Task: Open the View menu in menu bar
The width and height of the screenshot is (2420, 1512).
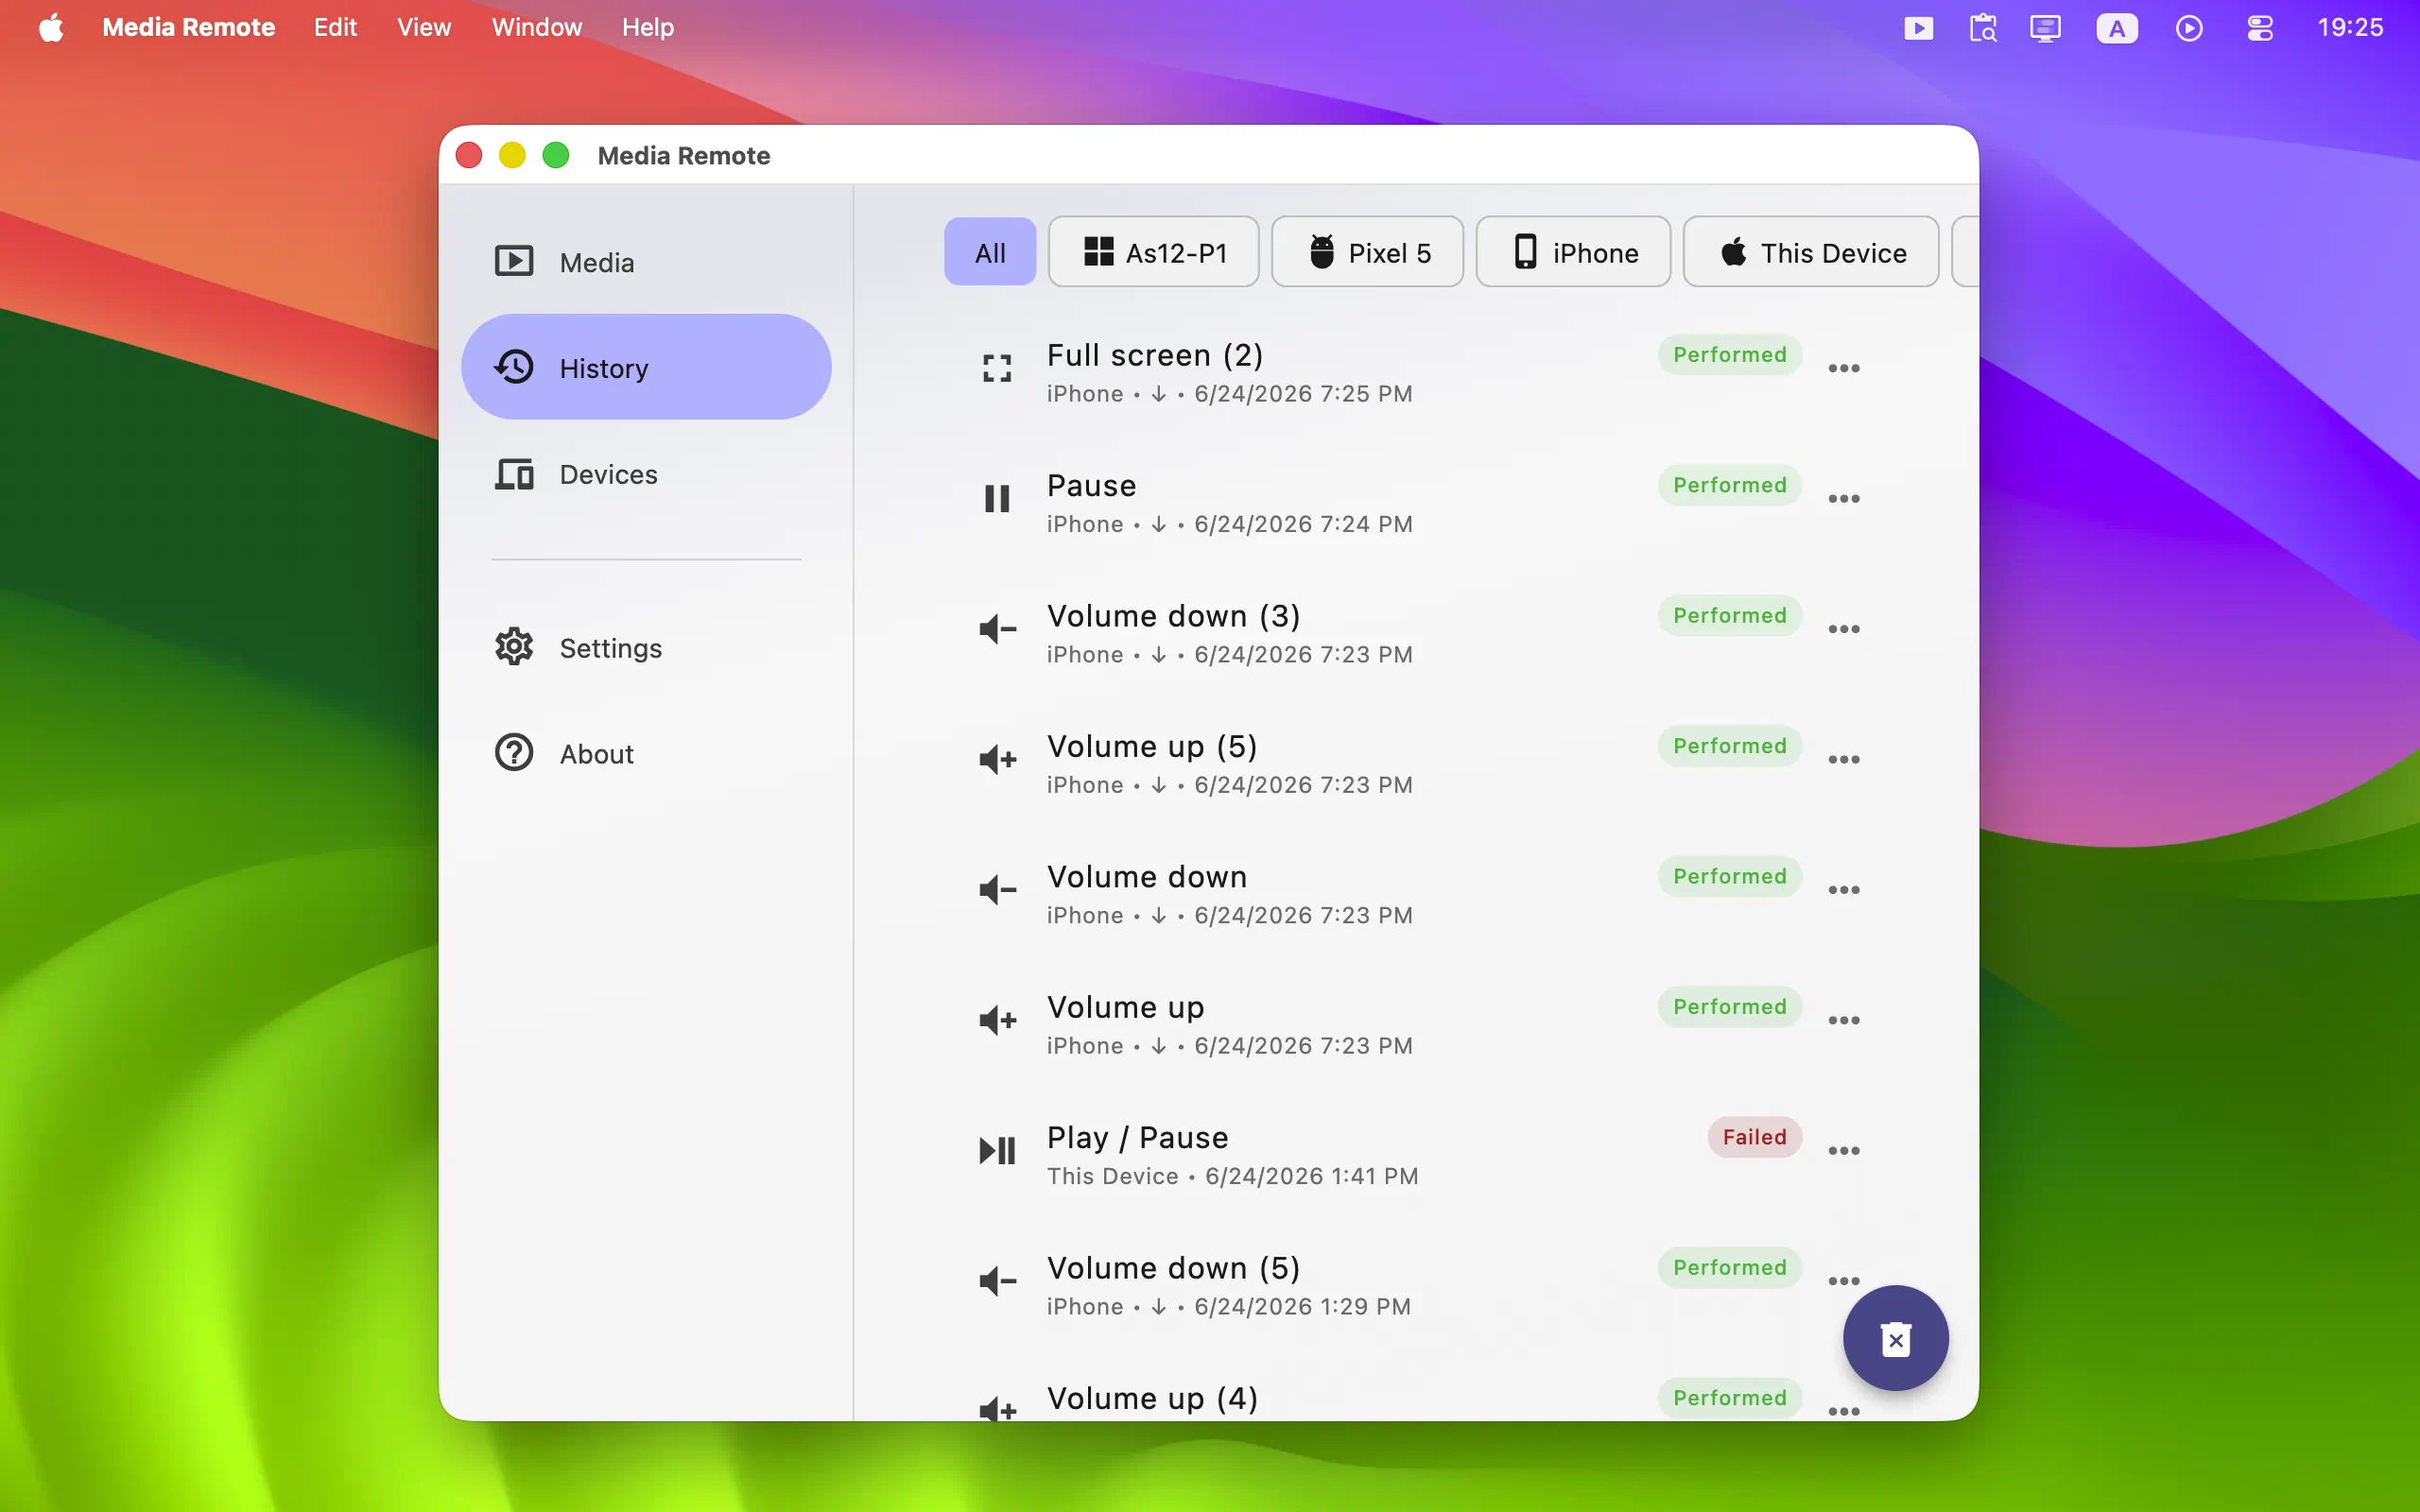Action: (x=423, y=27)
